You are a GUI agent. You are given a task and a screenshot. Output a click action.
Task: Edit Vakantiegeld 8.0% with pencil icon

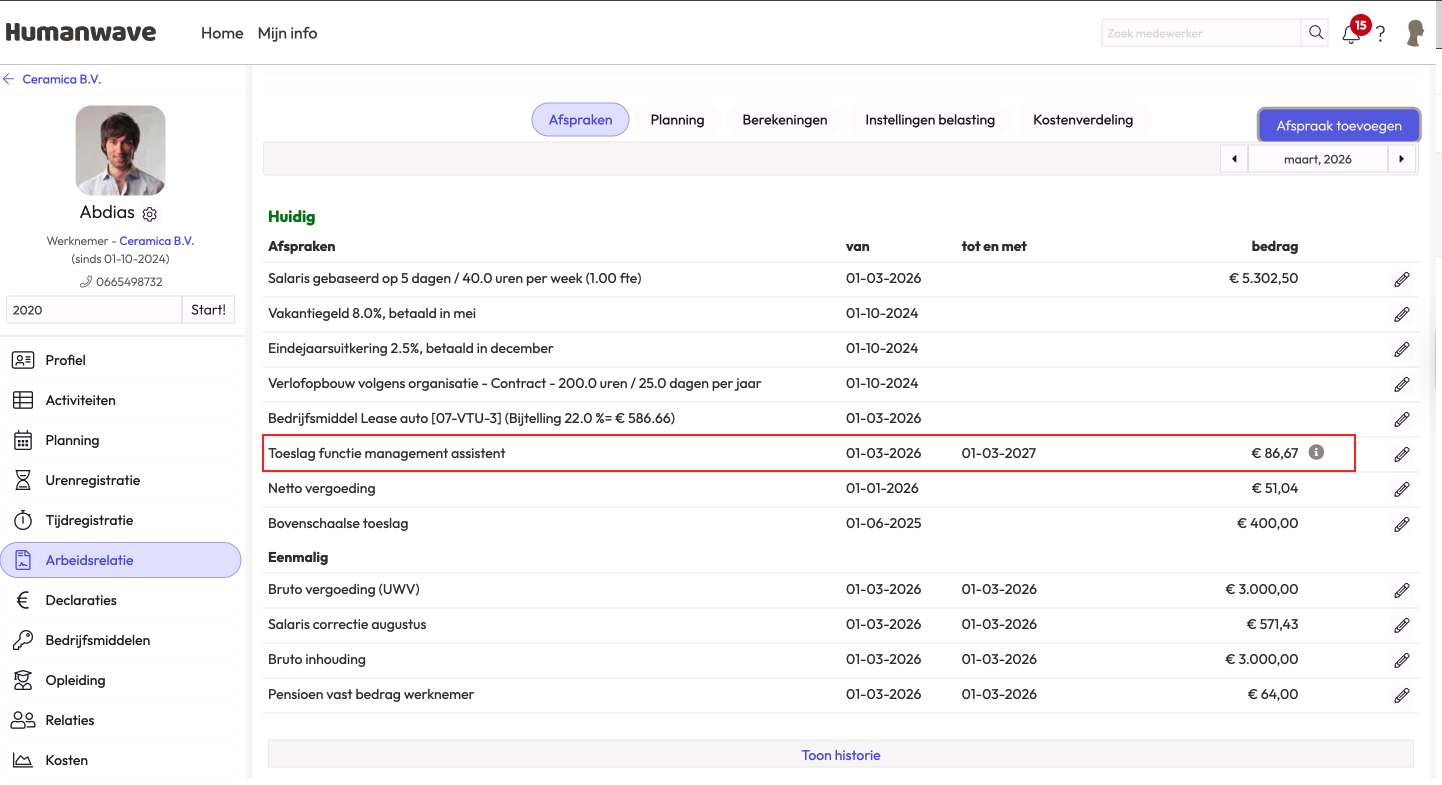[1402, 314]
